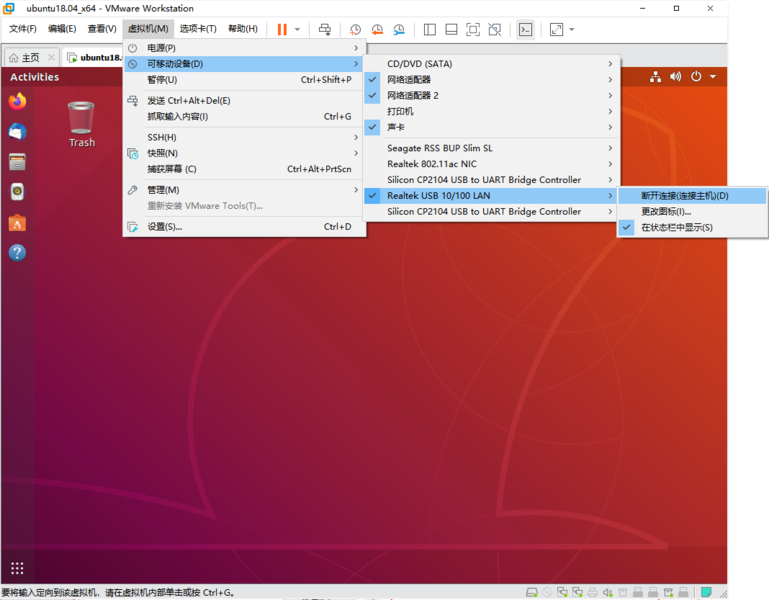Viewport: 769px width, 600px height.
Task: Click the Ubuntu volume icon in the top bar
Action: [x=675, y=77]
